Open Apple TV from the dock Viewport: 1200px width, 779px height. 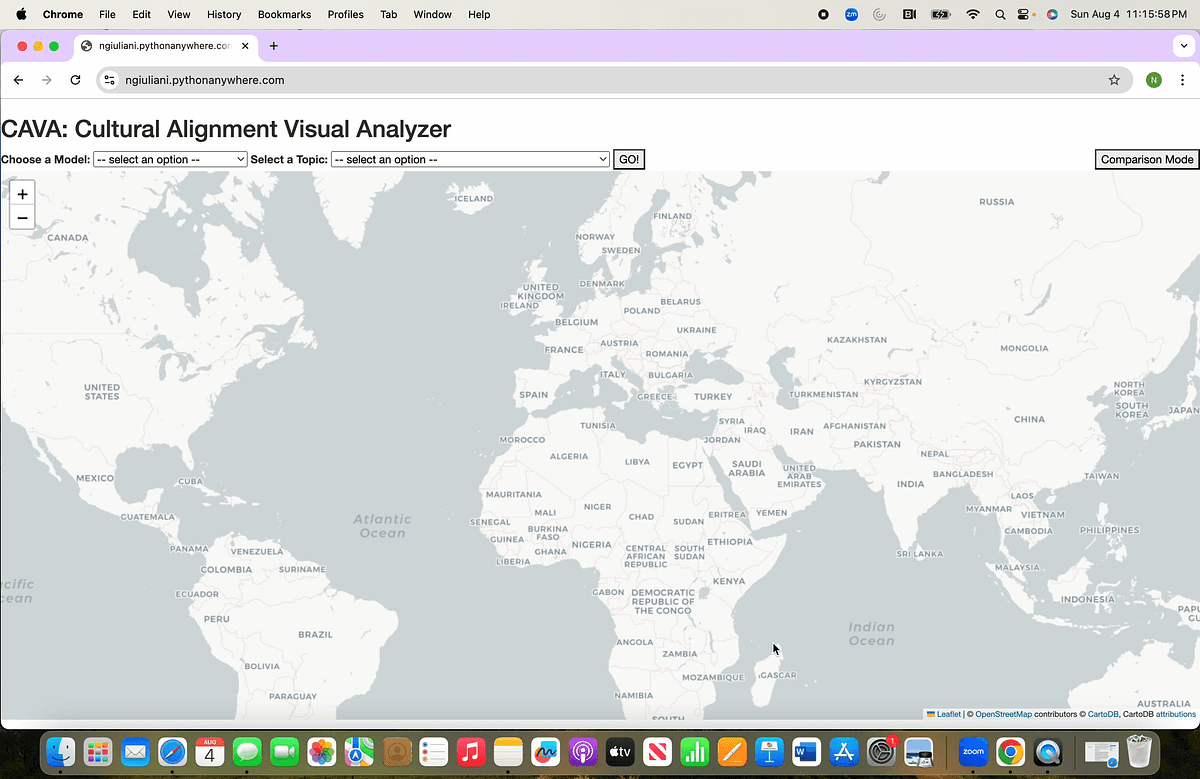(x=620, y=751)
